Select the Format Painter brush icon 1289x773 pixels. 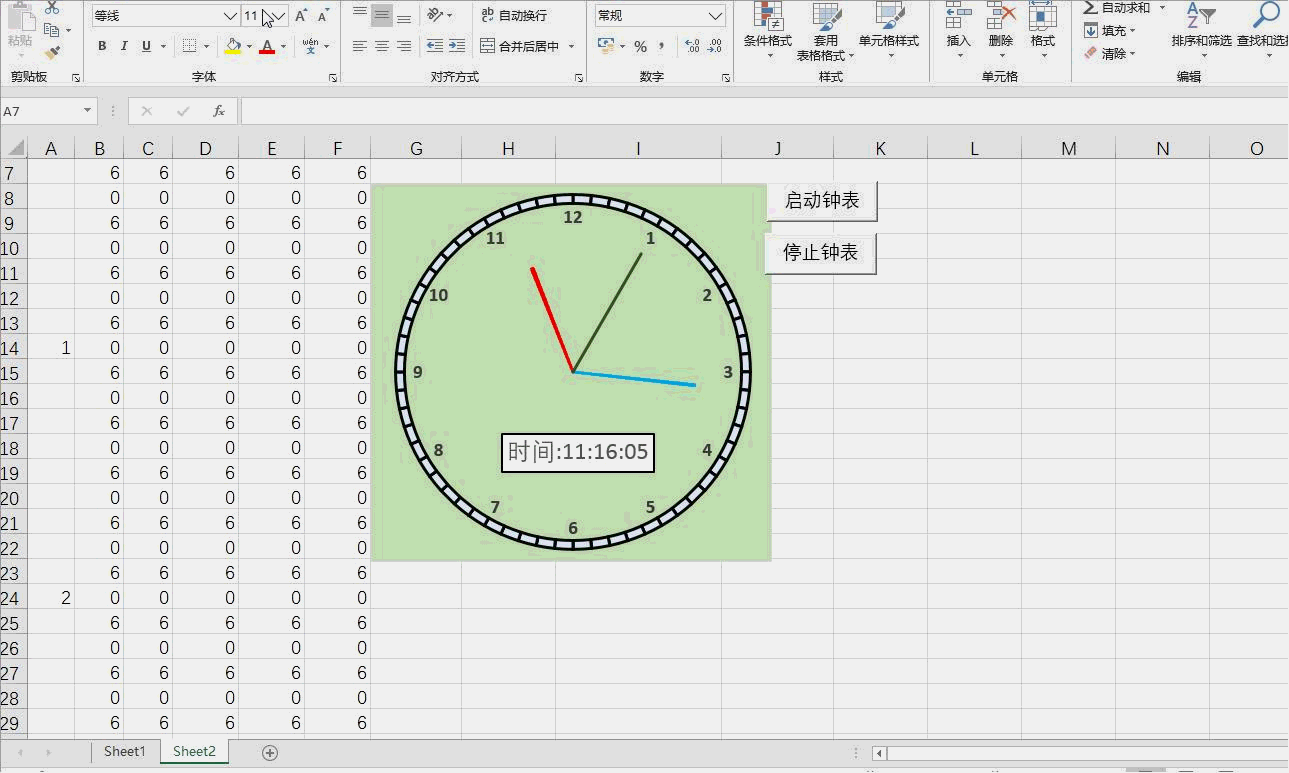click(x=52, y=53)
